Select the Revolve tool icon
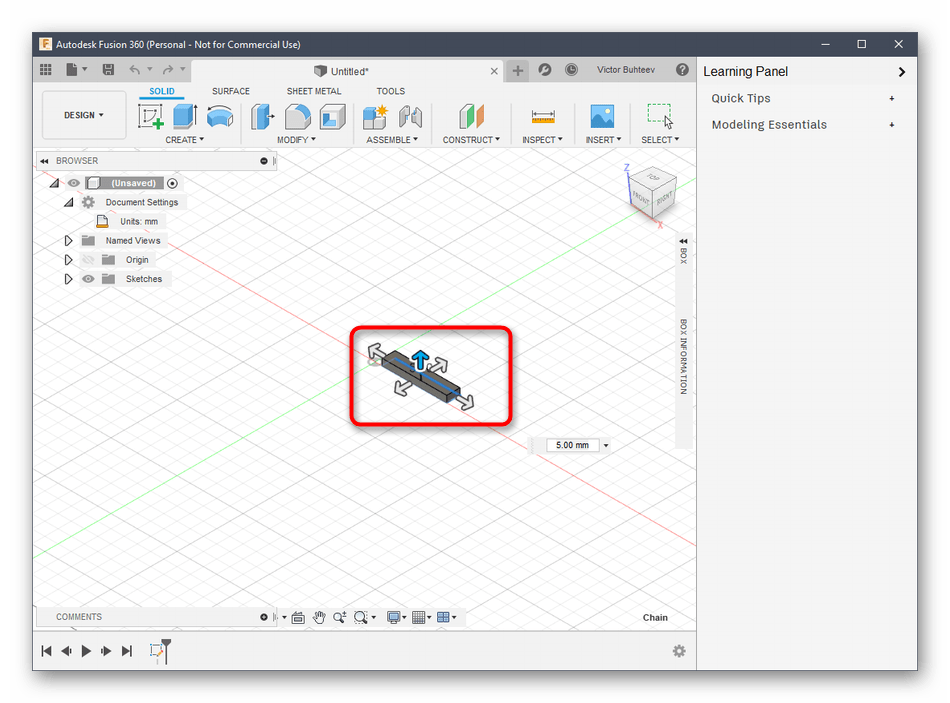The height and width of the screenshot is (703, 950). point(219,116)
